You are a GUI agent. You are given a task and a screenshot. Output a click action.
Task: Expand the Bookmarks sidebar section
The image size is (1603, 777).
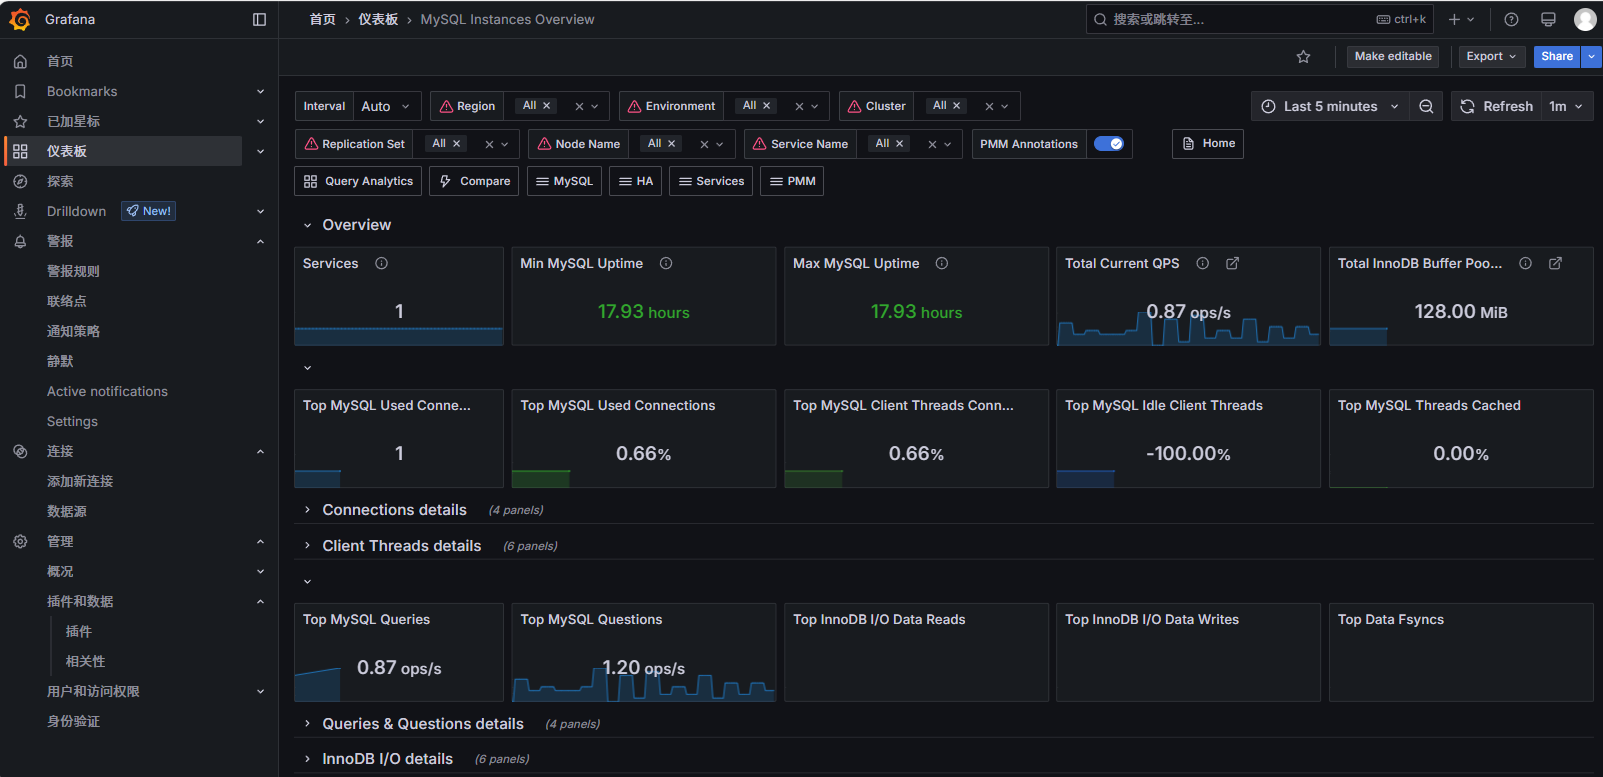(260, 91)
